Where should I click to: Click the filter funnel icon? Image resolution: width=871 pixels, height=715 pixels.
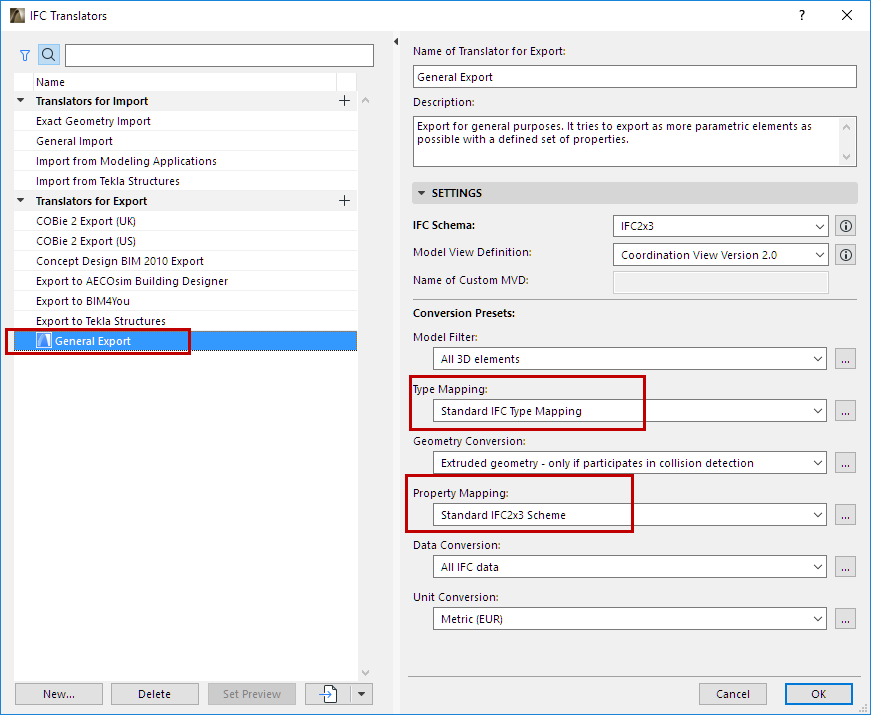25,56
